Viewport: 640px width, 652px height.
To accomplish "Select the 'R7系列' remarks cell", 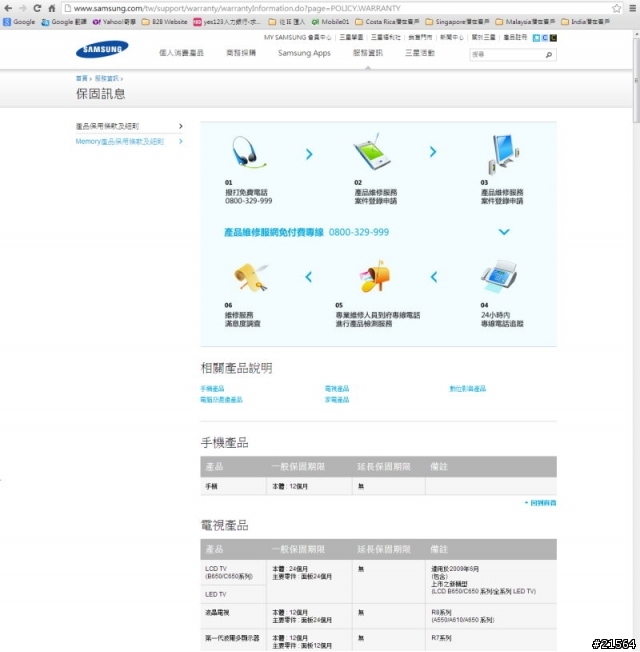I will point(491,640).
